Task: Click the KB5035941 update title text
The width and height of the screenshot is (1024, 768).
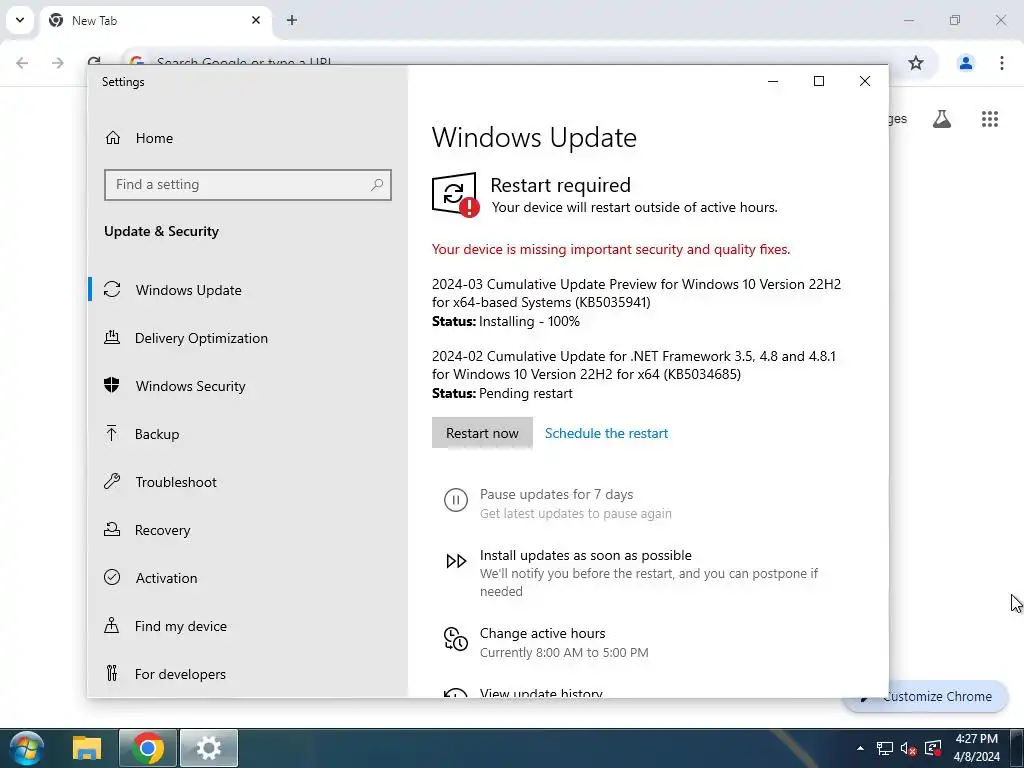Action: tap(636, 293)
